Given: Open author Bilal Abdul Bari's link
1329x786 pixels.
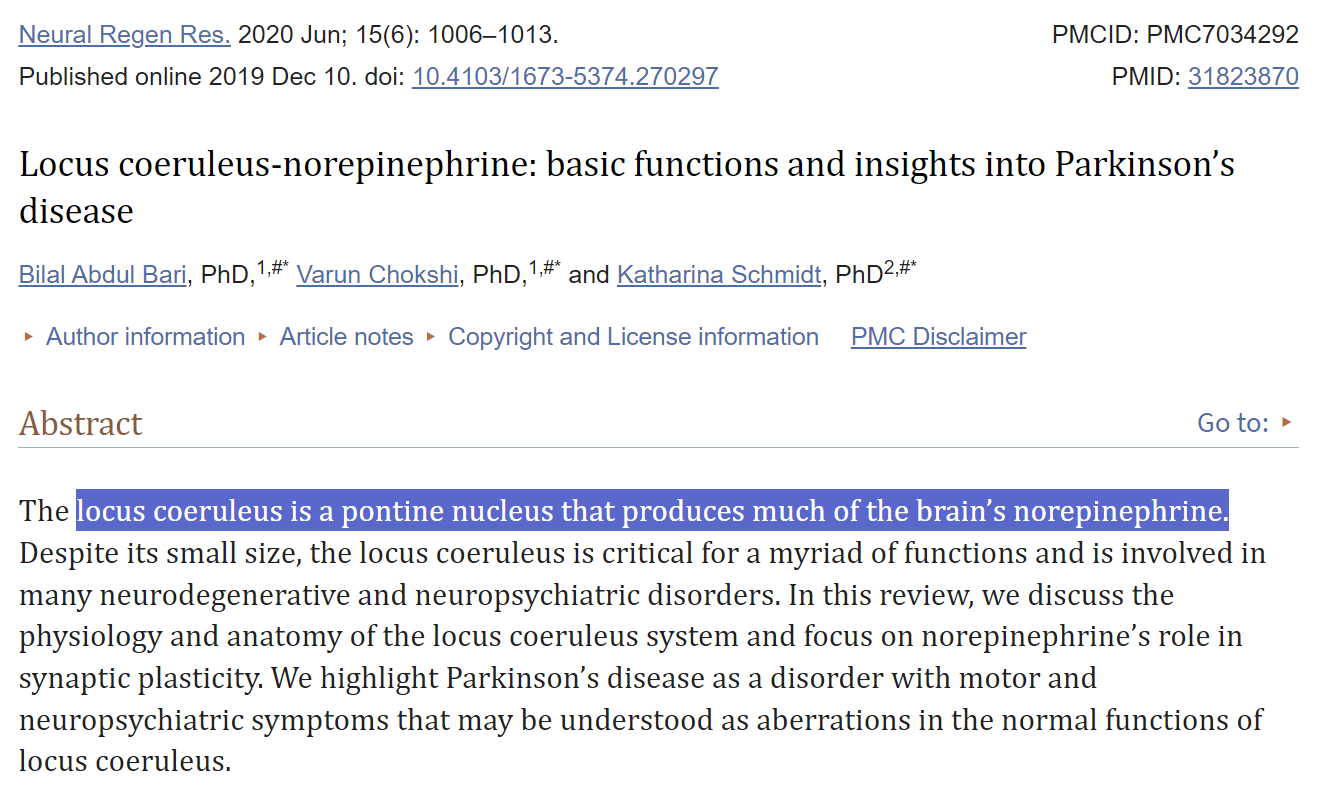Looking at the screenshot, I should 103,275.
